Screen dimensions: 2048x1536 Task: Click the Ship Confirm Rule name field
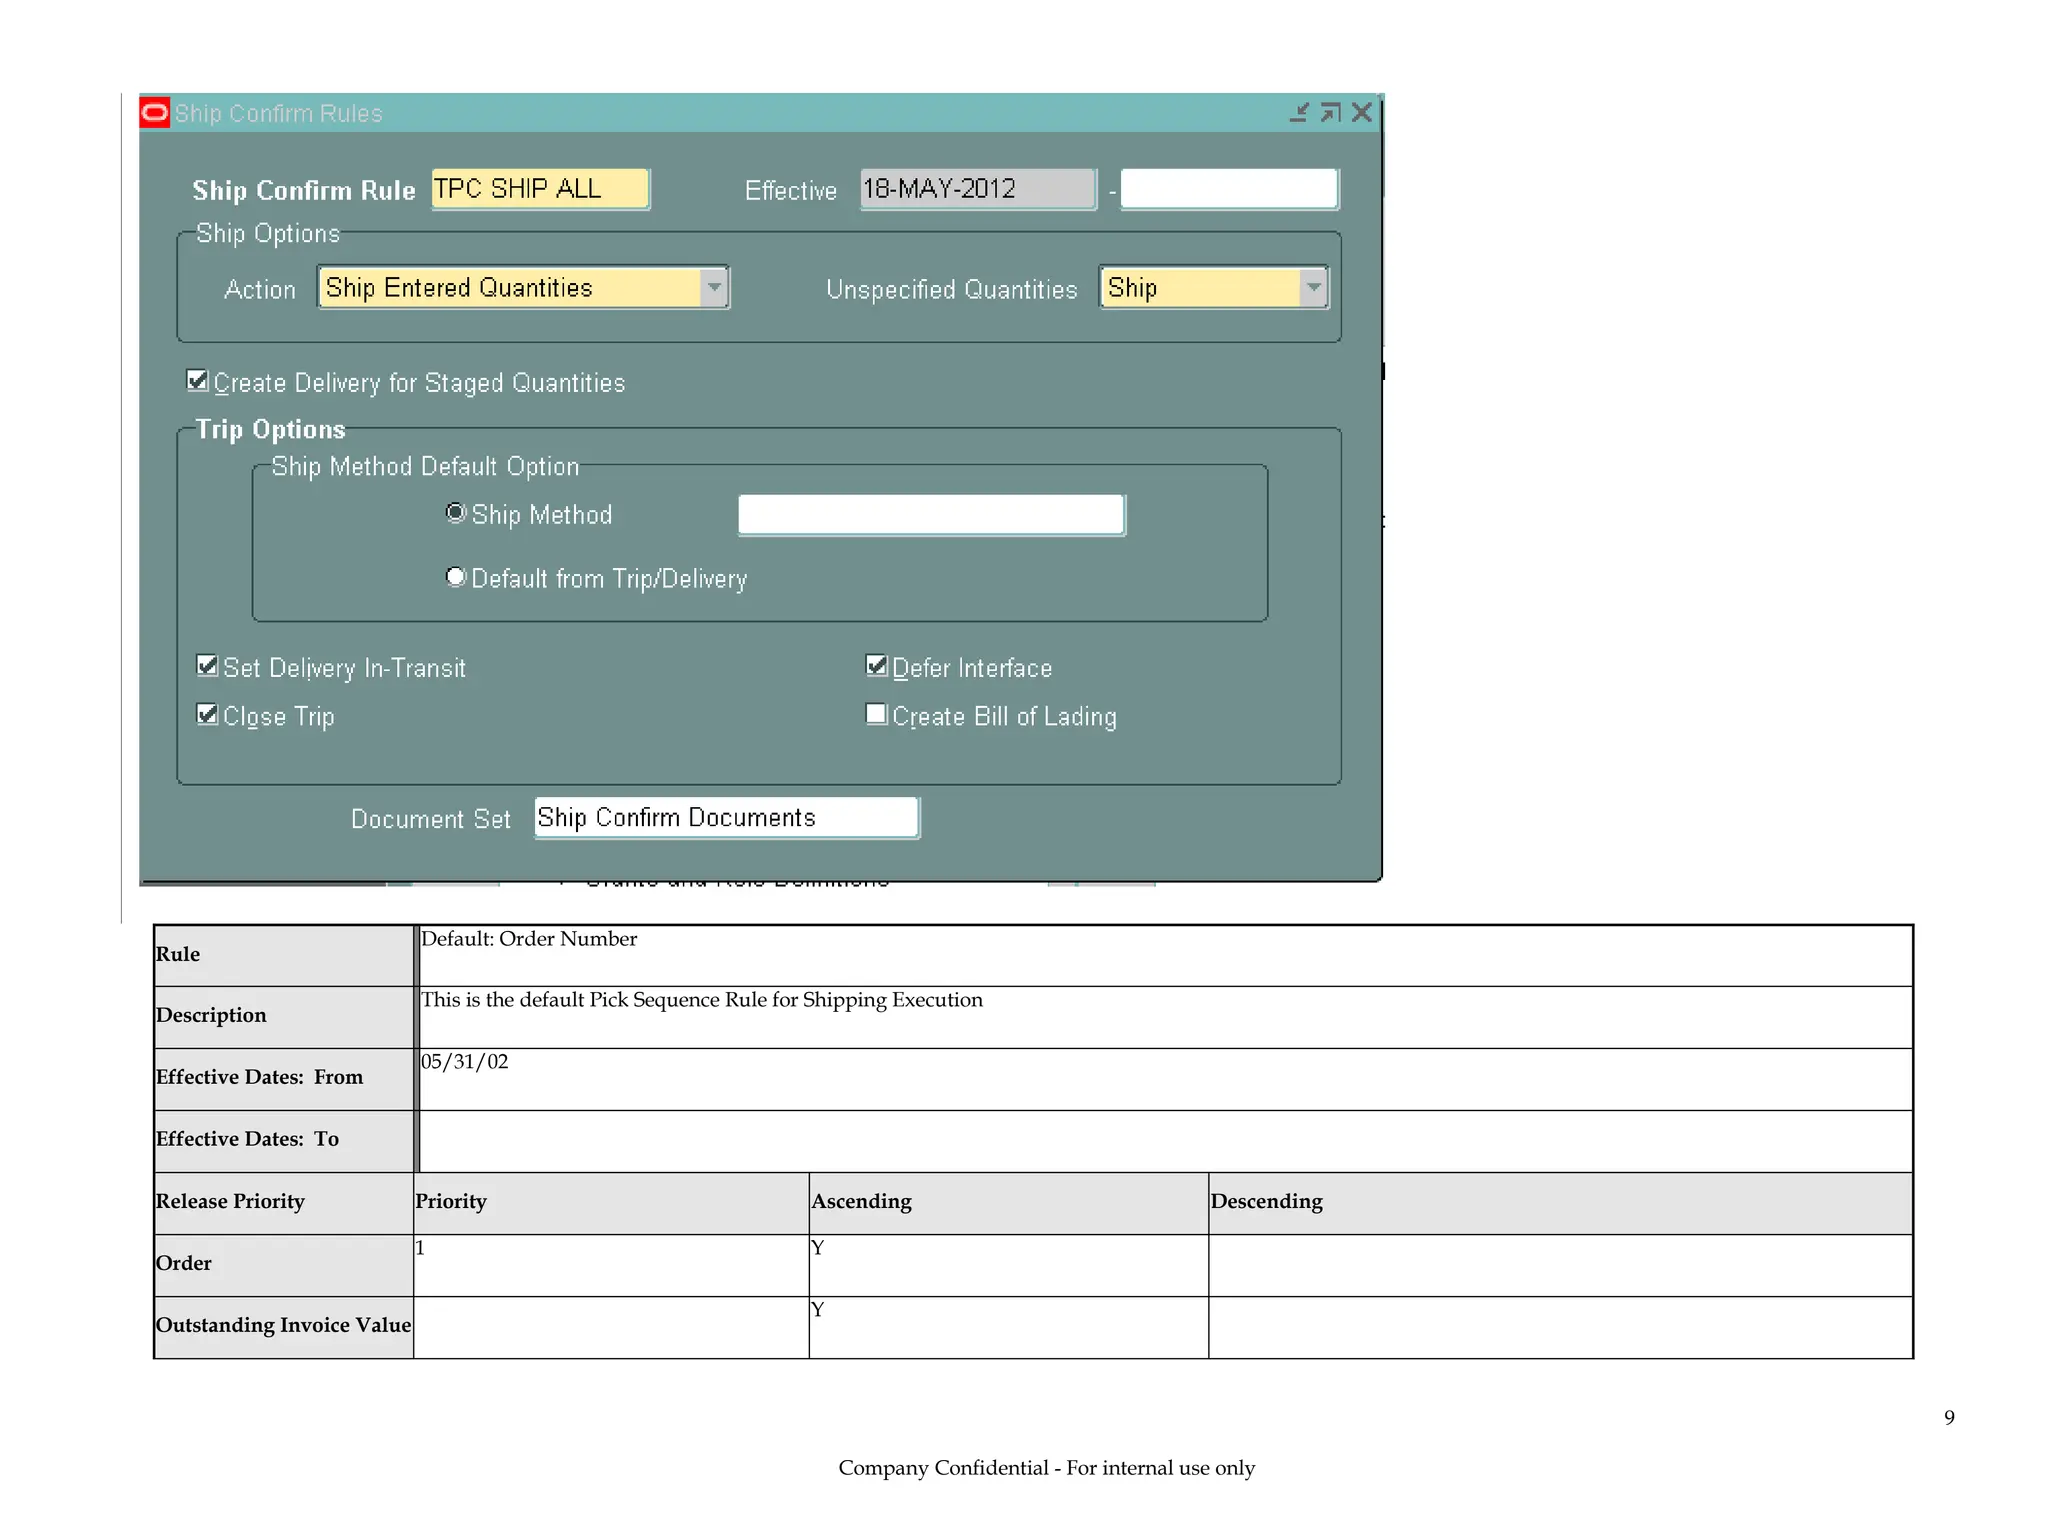pos(540,189)
